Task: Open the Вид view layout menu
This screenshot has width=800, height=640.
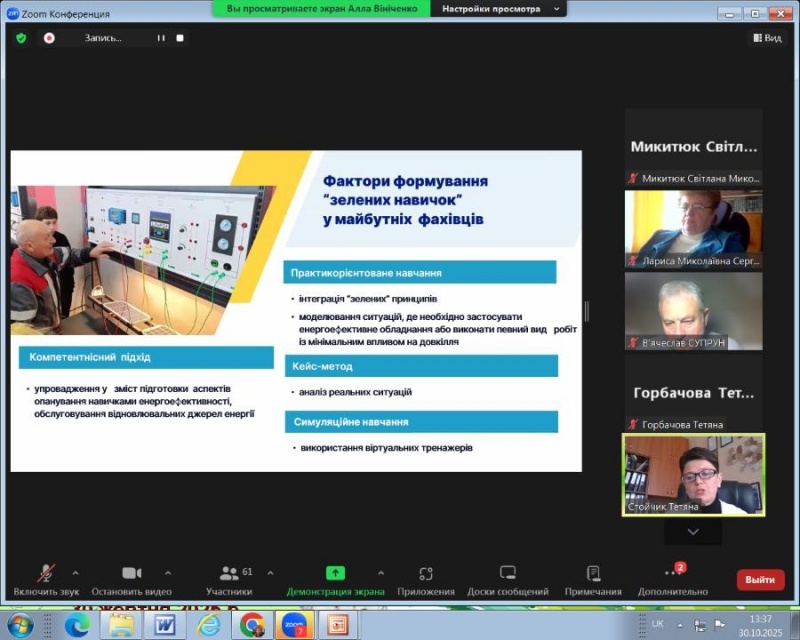Action: [766, 38]
